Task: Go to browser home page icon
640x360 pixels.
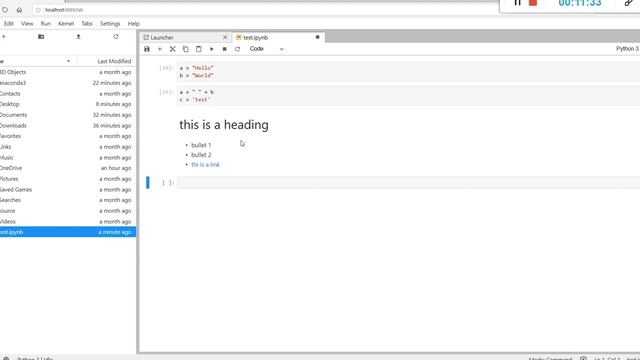Action: (x=19, y=10)
